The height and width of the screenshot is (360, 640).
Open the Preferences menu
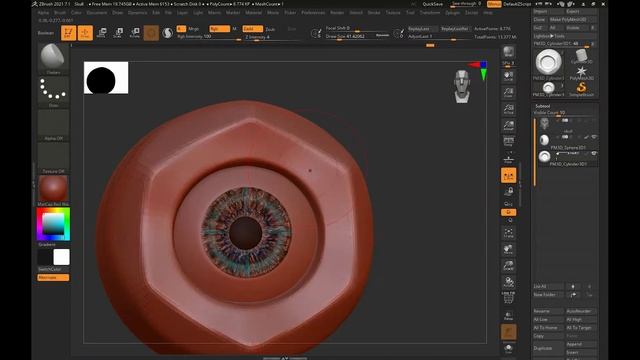click(x=313, y=13)
